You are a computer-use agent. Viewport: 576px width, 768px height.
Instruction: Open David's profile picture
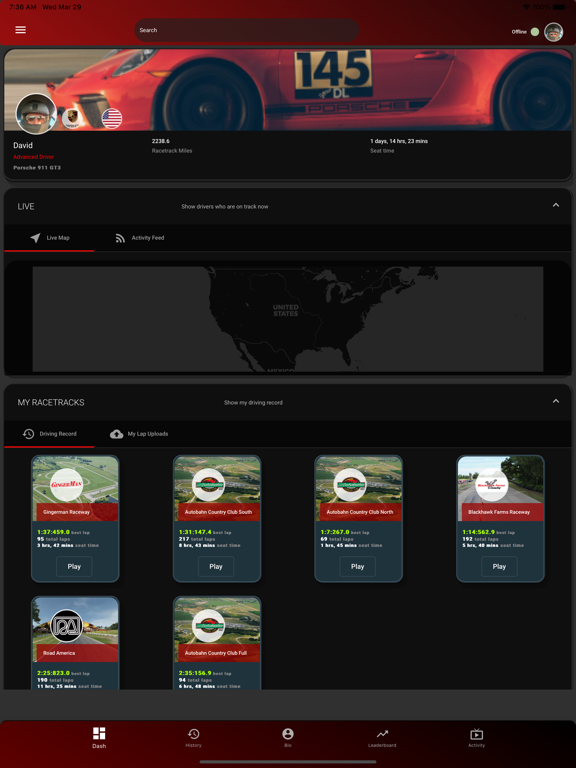[x=36, y=114]
